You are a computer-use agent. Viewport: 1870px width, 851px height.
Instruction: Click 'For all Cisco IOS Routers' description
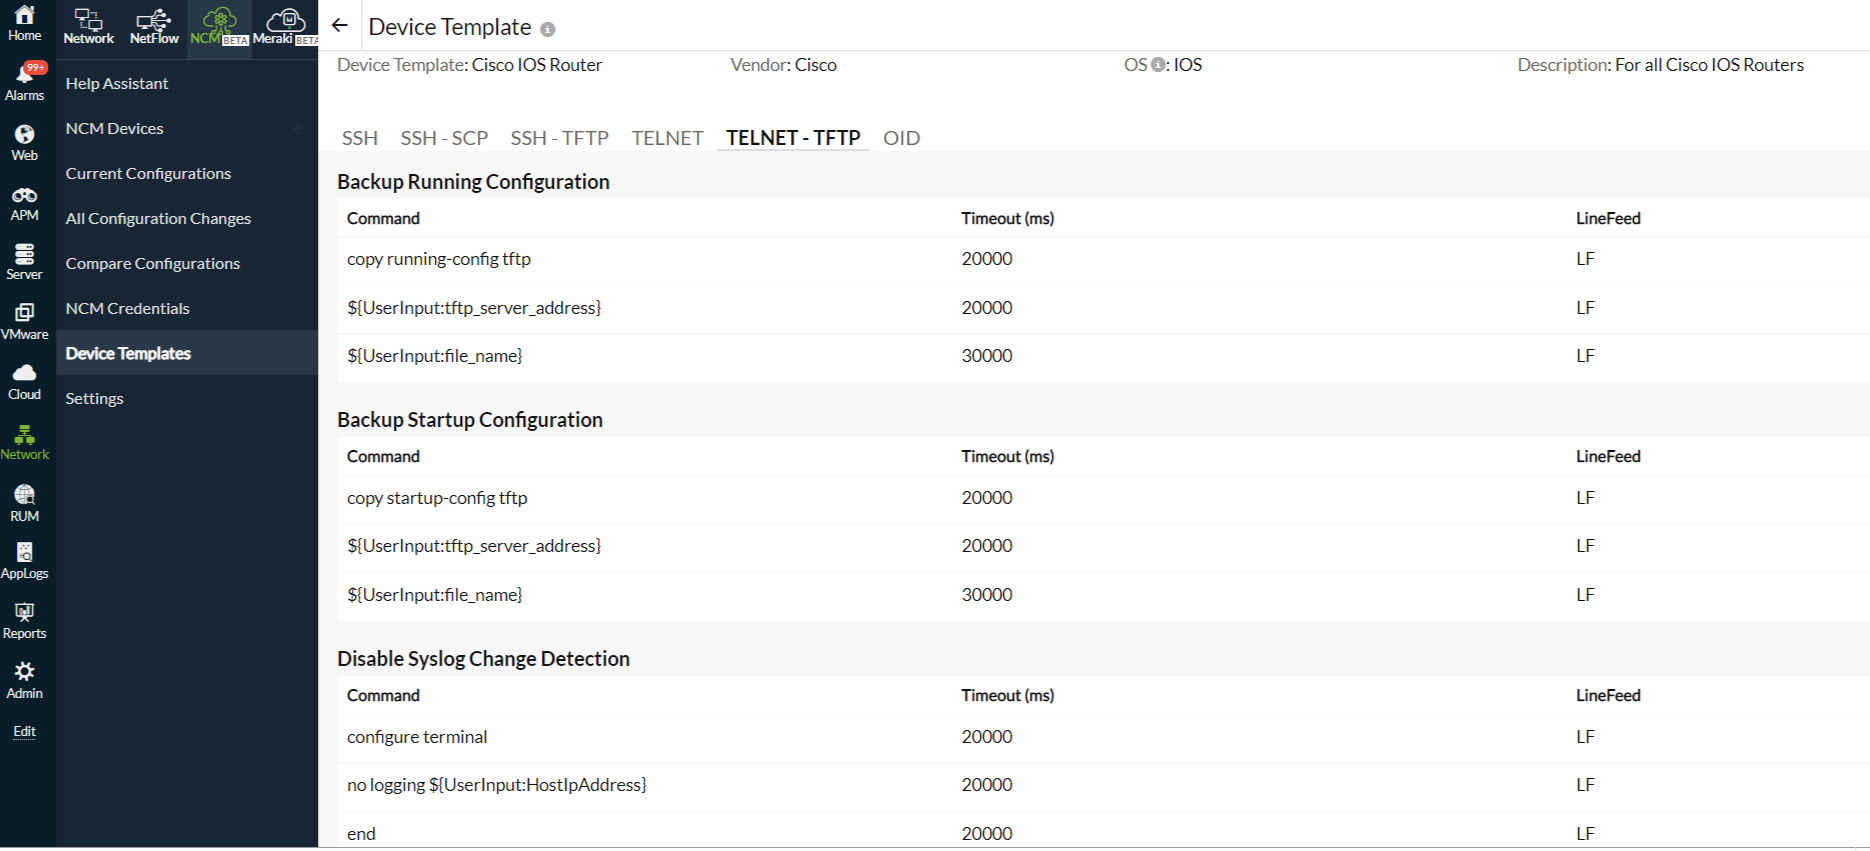1709,65
